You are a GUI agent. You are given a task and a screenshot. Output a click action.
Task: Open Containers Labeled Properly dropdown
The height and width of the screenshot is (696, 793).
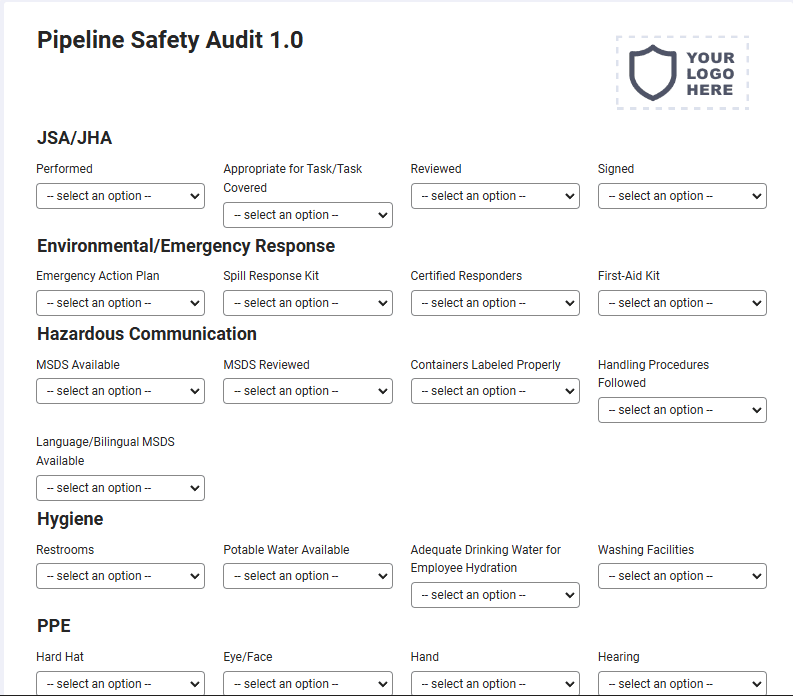(x=495, y=391)
